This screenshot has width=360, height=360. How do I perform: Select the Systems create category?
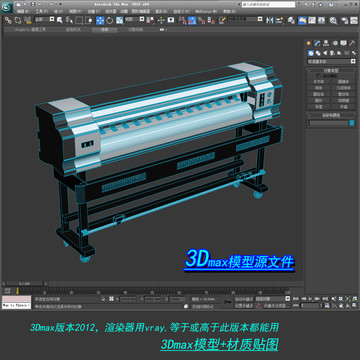354,53
